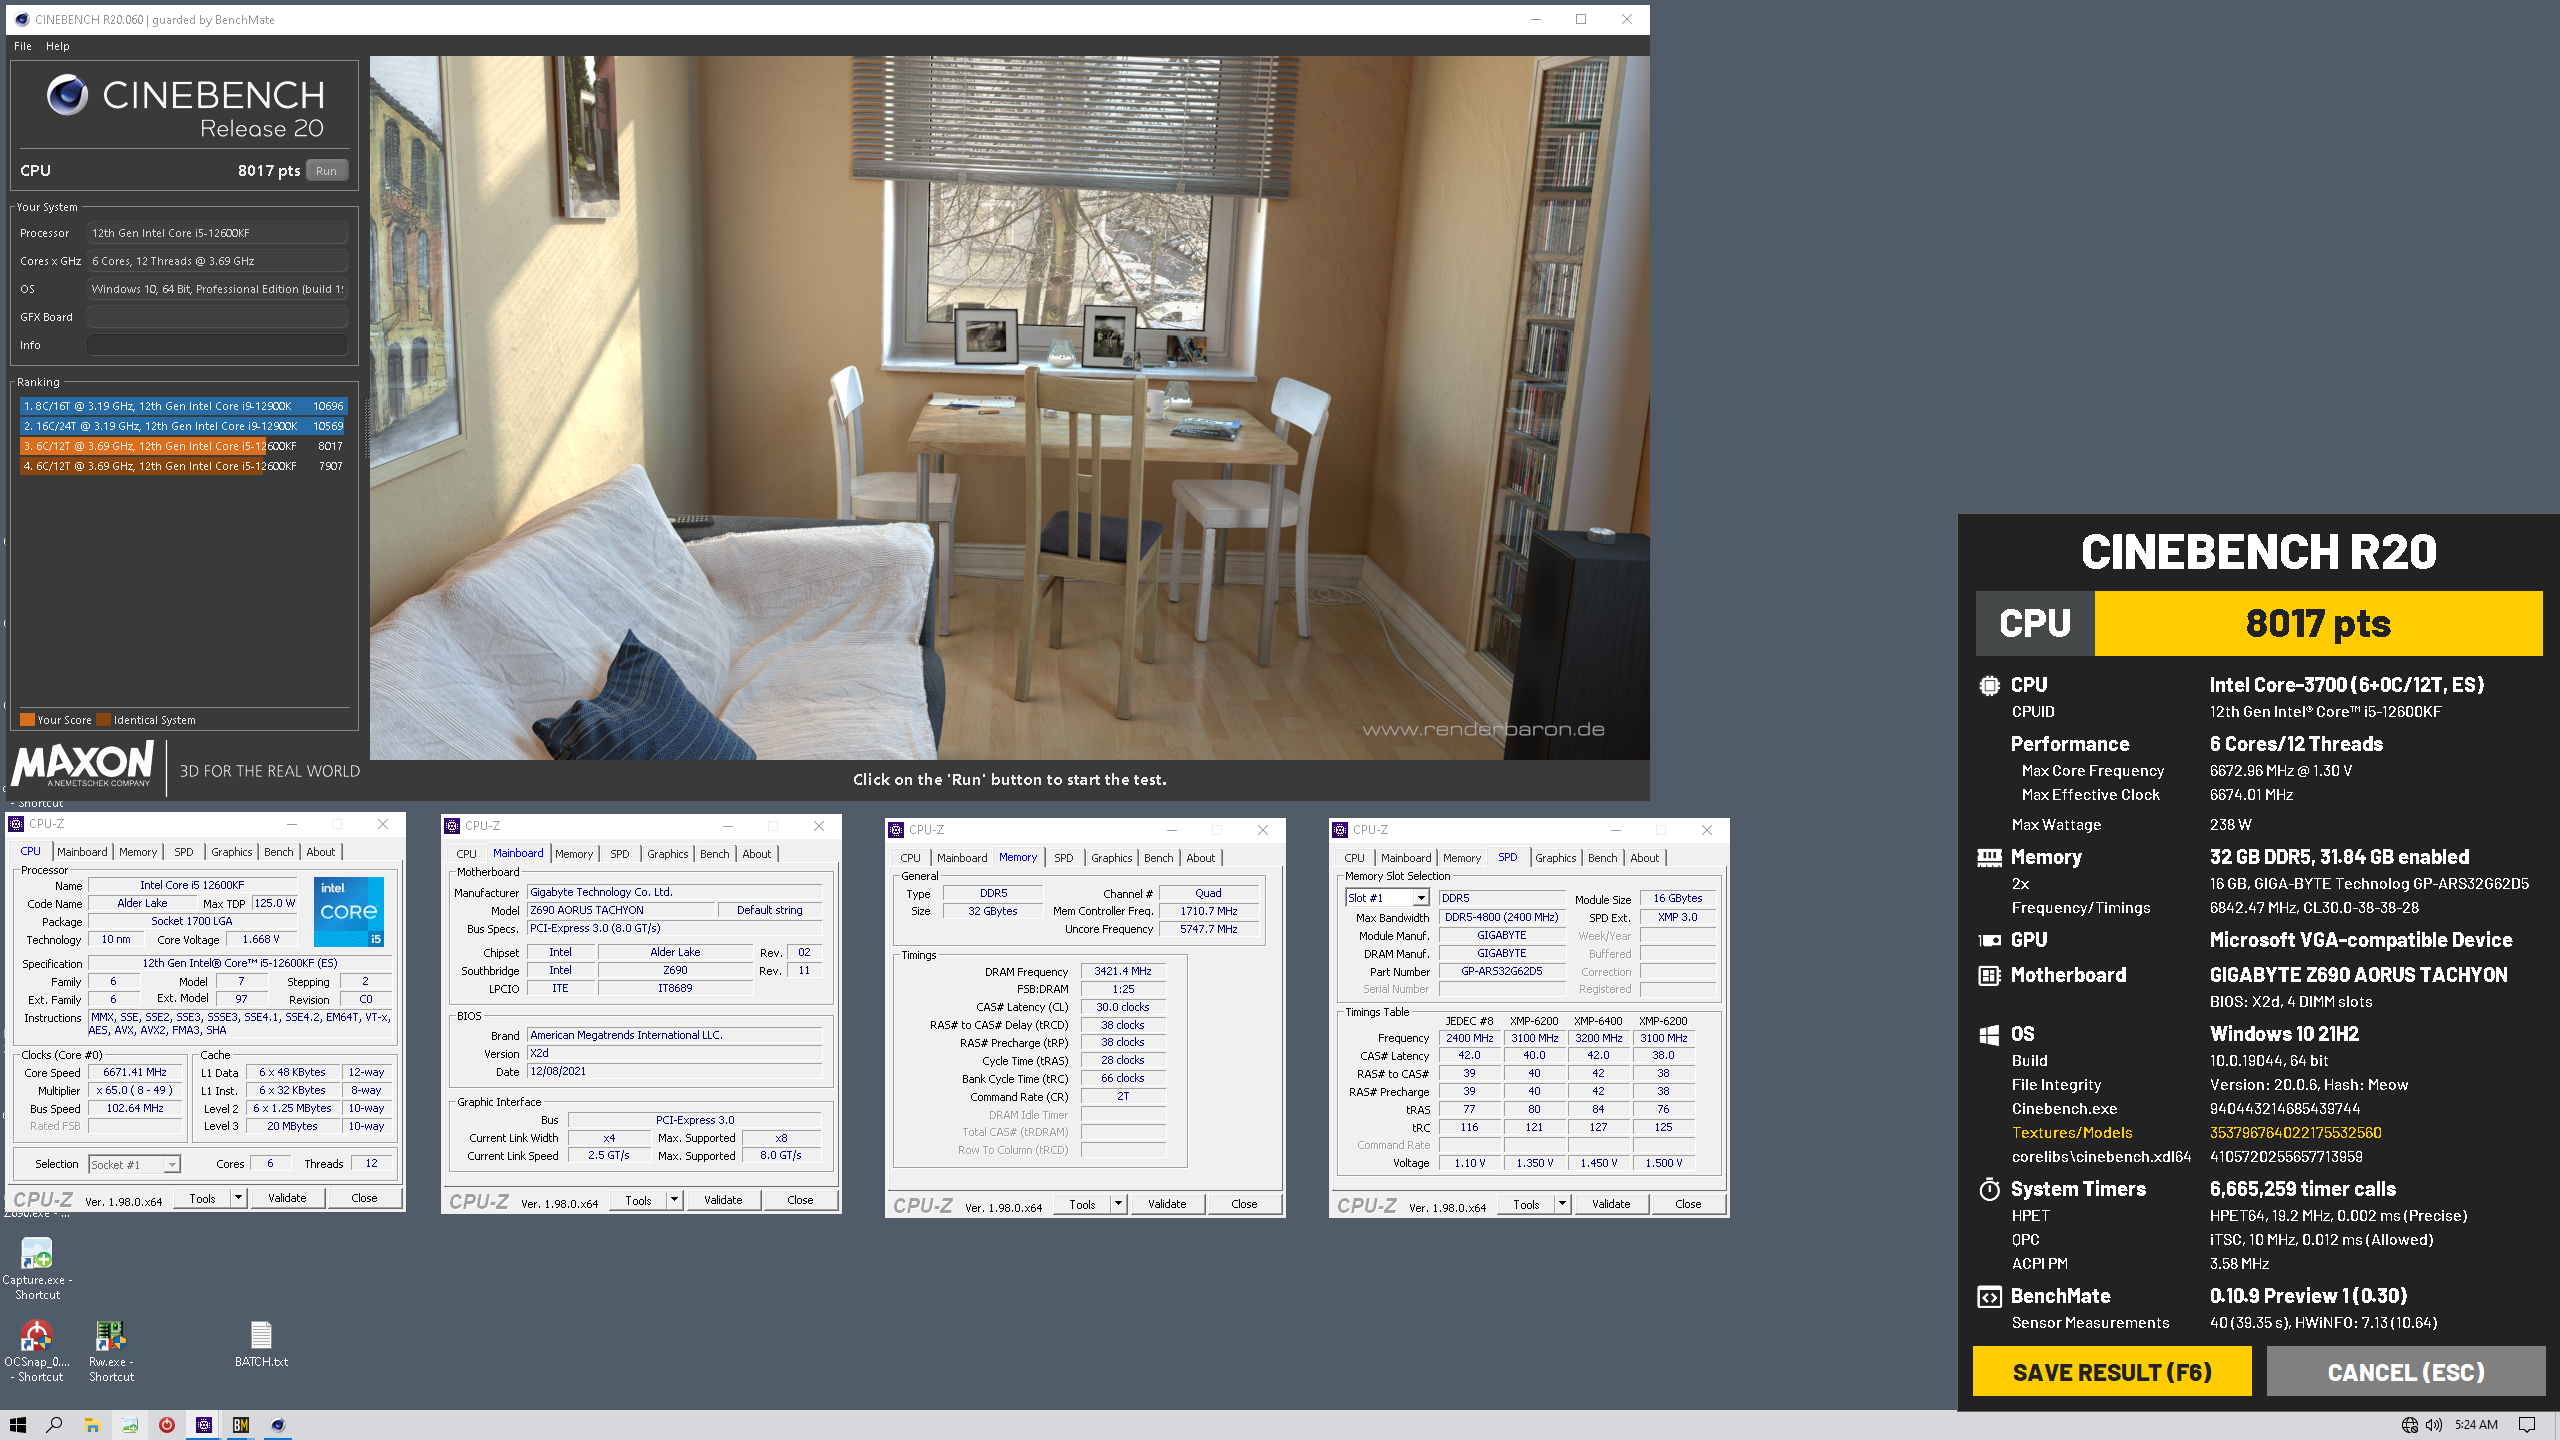This screenshot has width=2560, height=1440.
Task: Click Core Speed value 6671.41 MHz
Action: (x=135, y=1072)
